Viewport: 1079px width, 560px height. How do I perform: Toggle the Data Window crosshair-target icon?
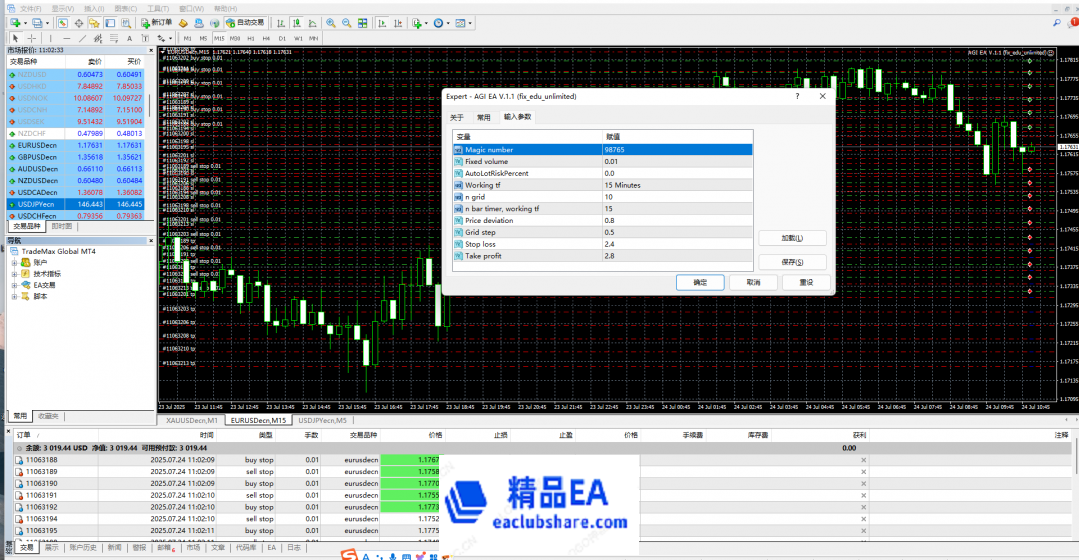(78, 23)
